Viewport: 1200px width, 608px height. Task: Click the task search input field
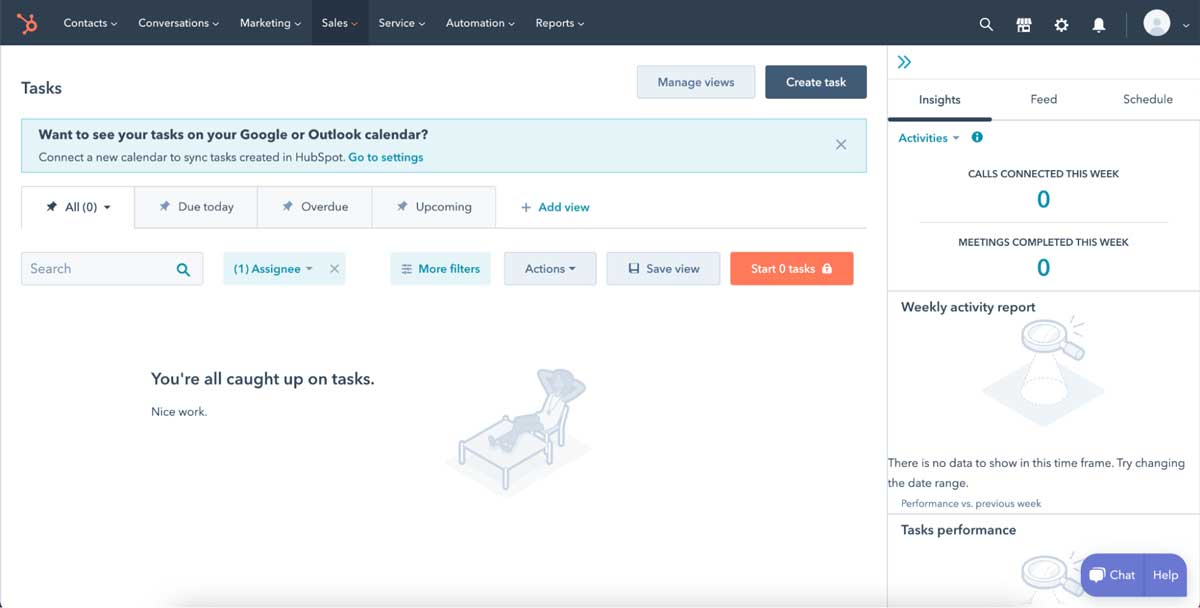coord(100,268)
